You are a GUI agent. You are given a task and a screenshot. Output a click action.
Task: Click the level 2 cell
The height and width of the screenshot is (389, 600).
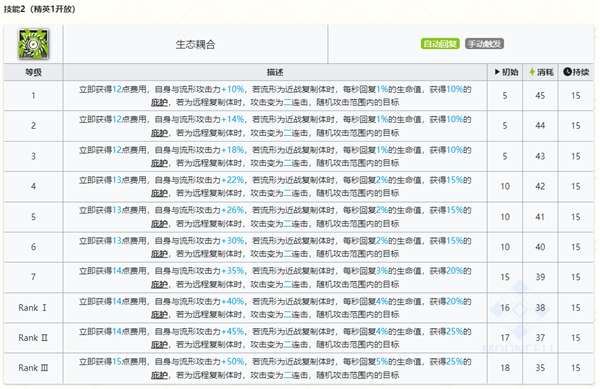[x=33, y=126]
